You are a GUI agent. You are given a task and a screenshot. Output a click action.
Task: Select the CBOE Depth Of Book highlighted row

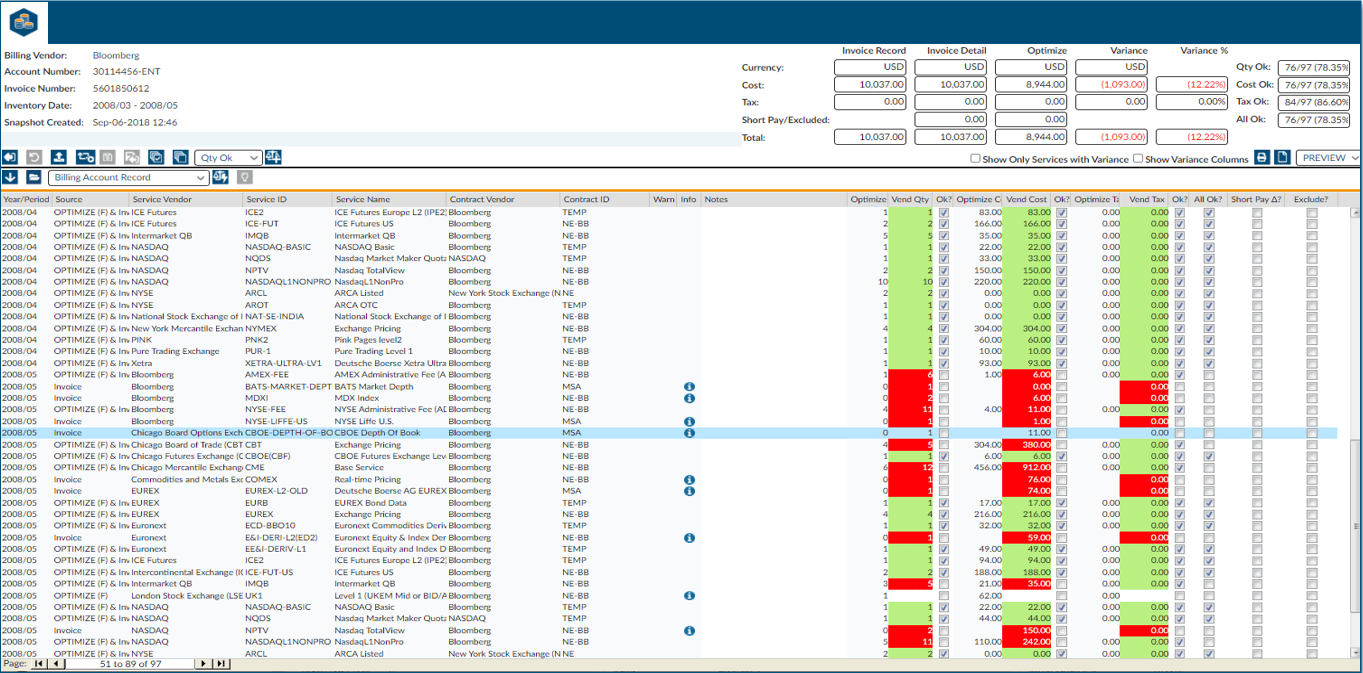click(x=668, y=433)
